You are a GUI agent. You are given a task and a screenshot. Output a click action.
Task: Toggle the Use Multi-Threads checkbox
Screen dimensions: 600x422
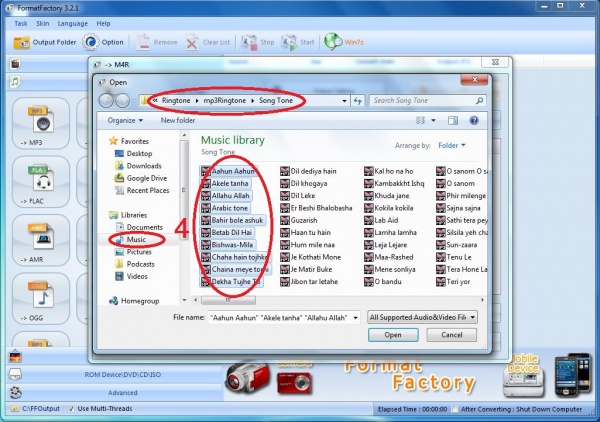(x=70, y=409)
